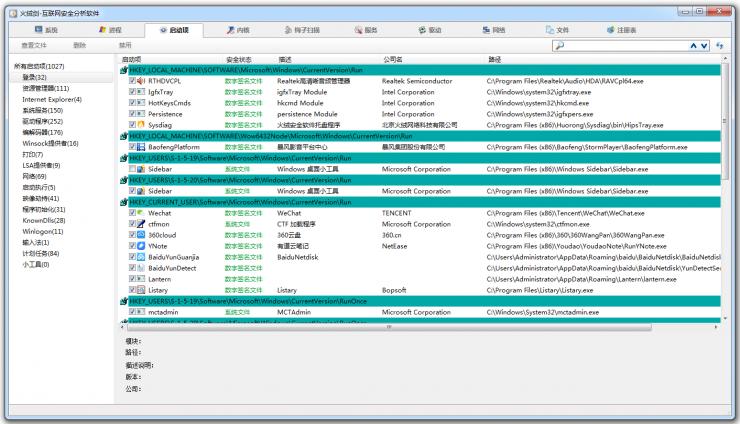Click the RTHDVCPL speaker icon
This screenshot has width=740, height=424.
pos(141,81)
